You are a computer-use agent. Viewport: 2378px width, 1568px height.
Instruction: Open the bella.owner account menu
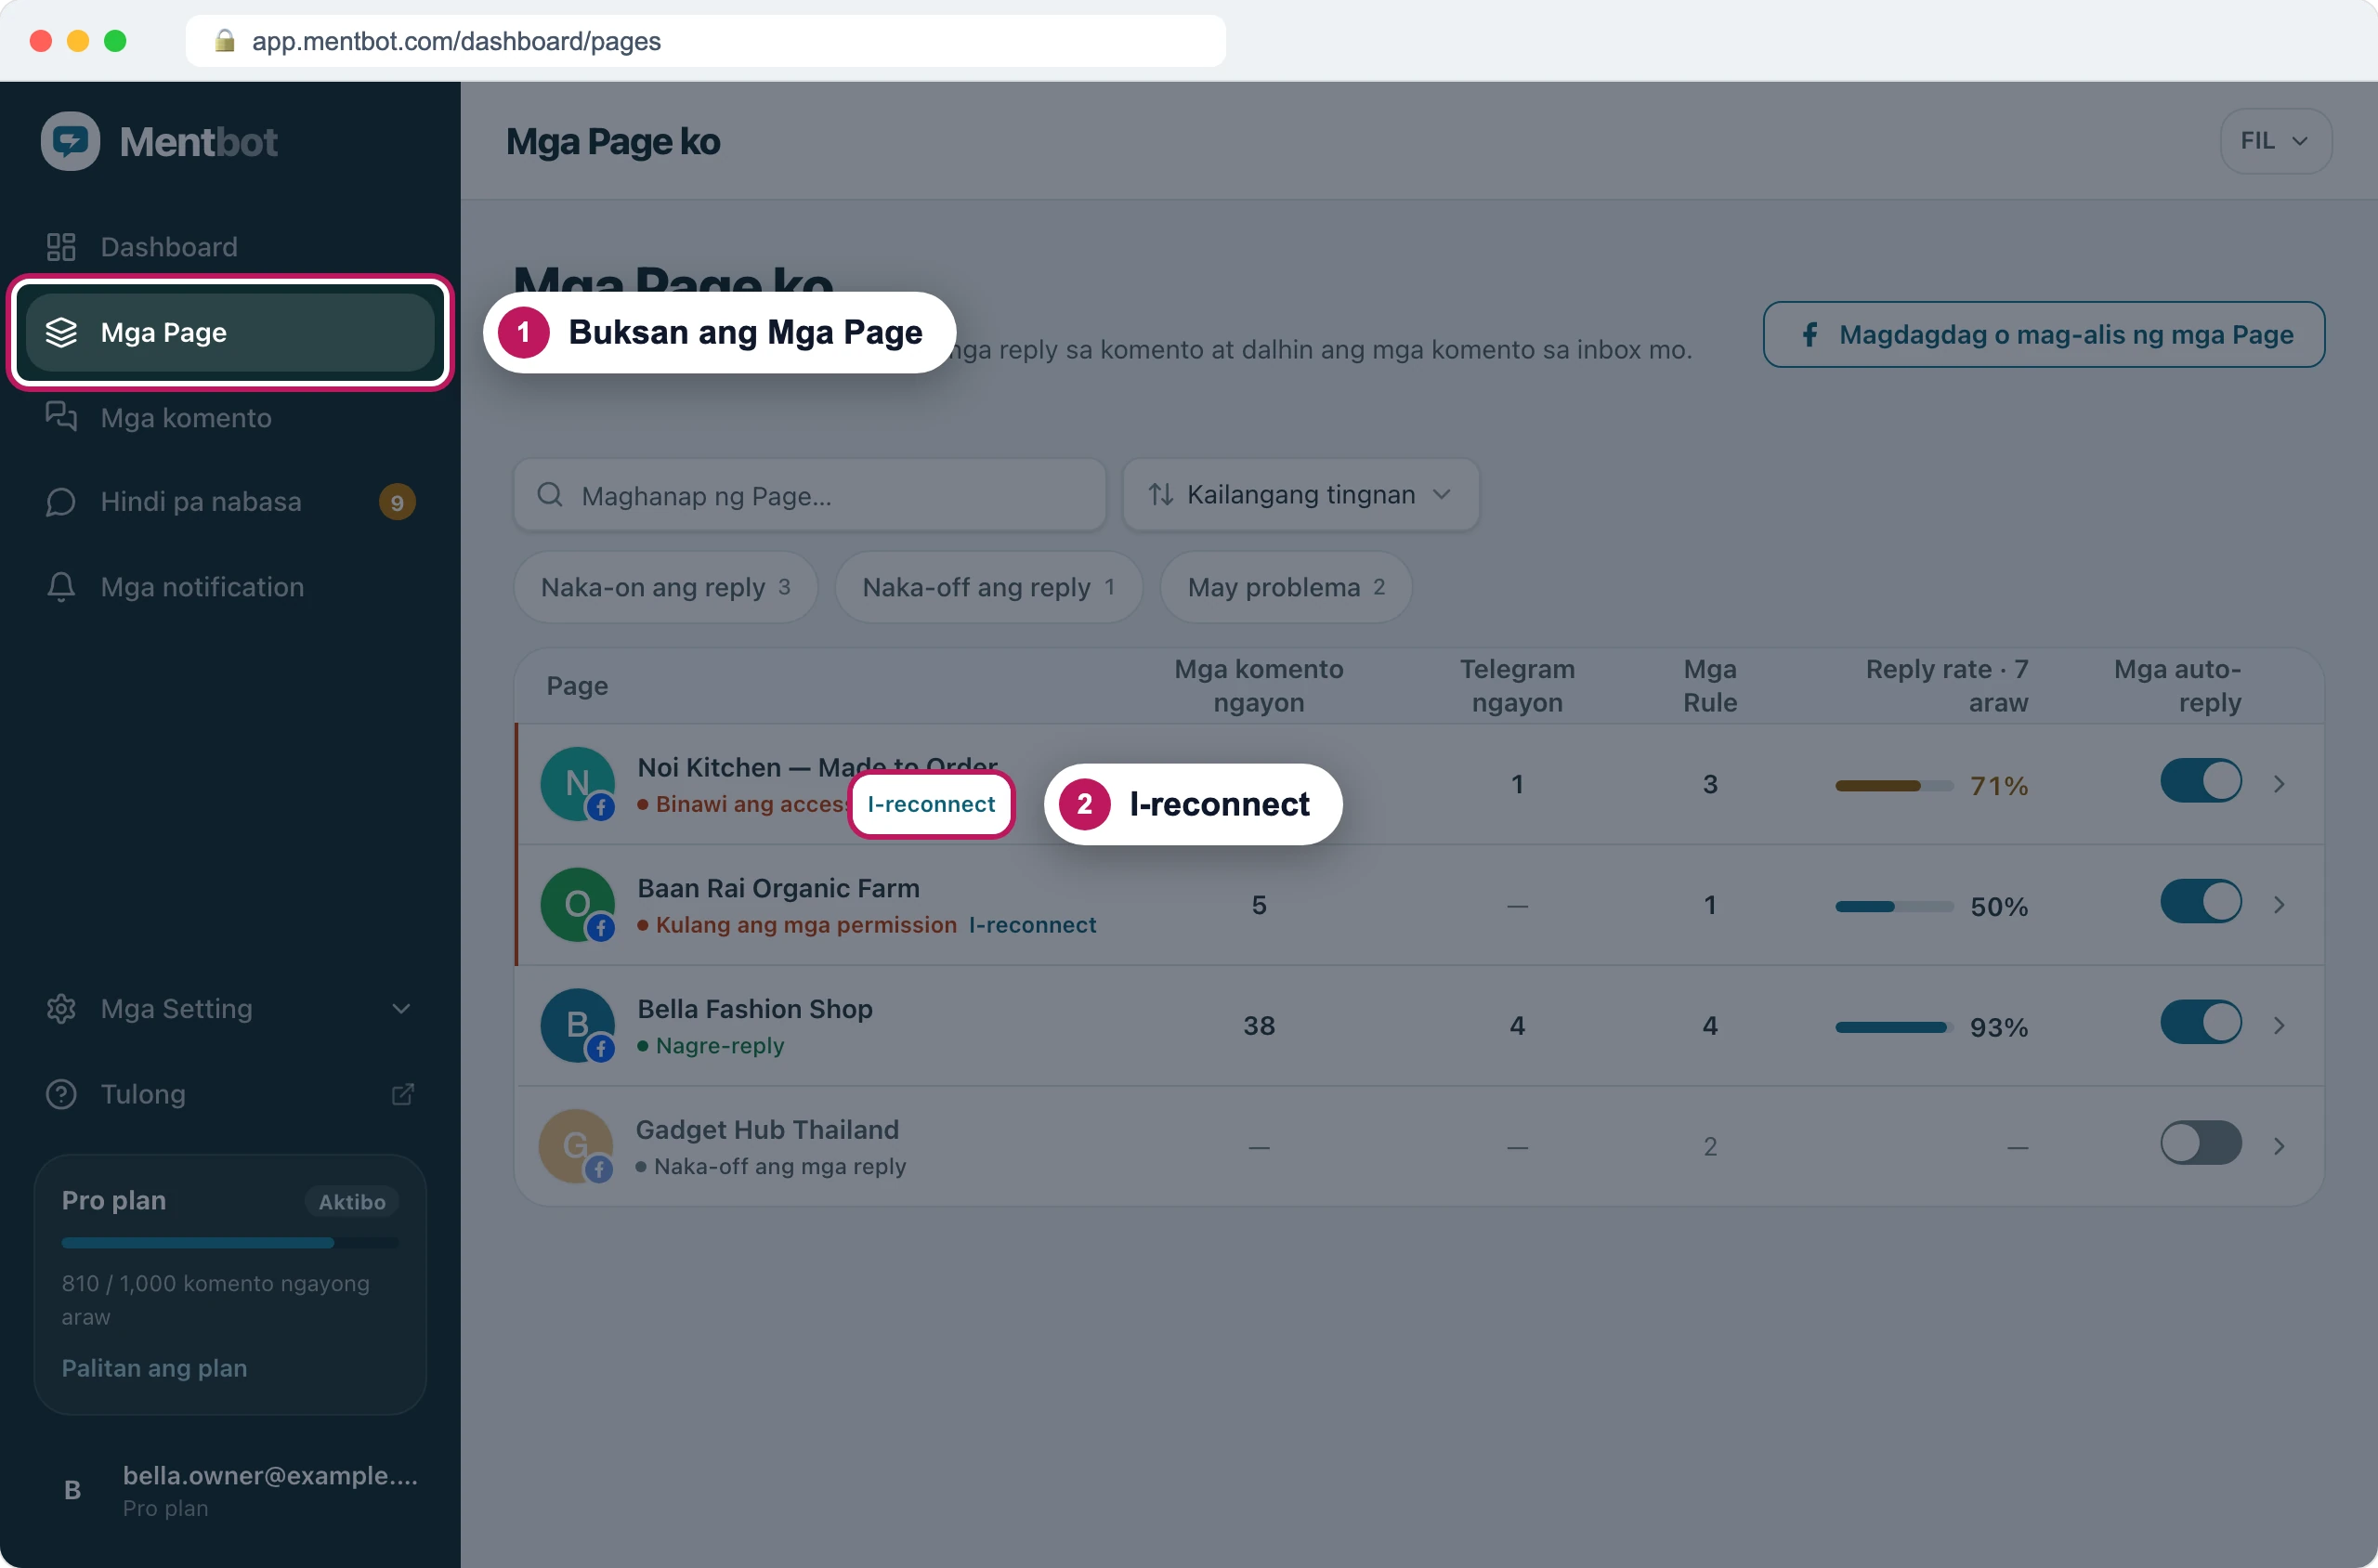tap(230, 1490)
